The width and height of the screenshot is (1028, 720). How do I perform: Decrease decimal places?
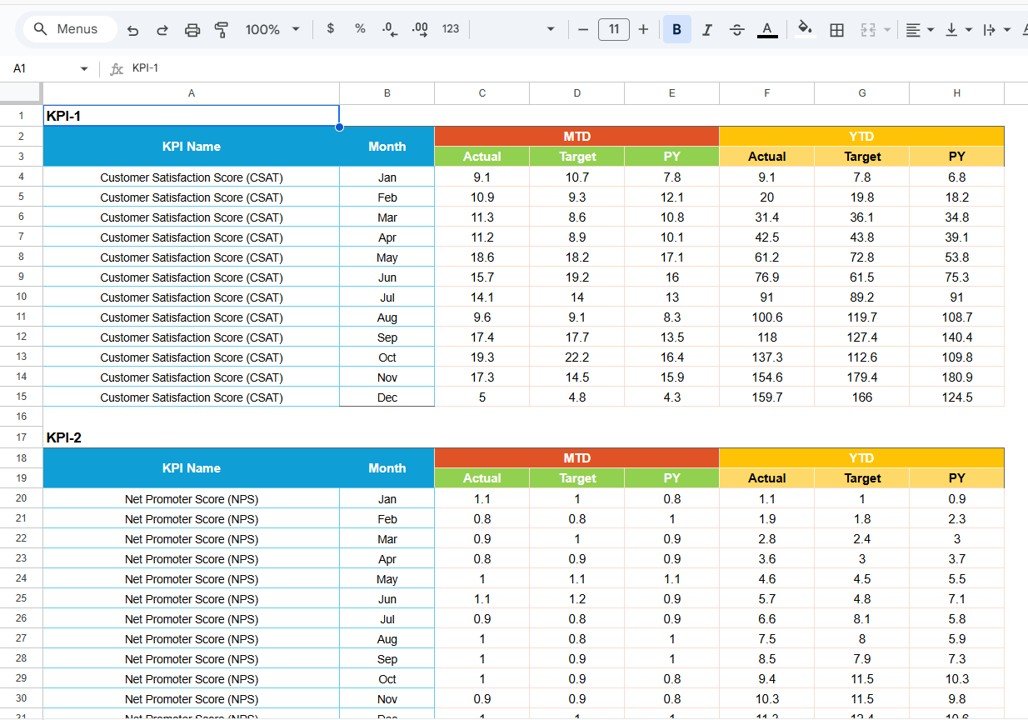click(390, 29)
